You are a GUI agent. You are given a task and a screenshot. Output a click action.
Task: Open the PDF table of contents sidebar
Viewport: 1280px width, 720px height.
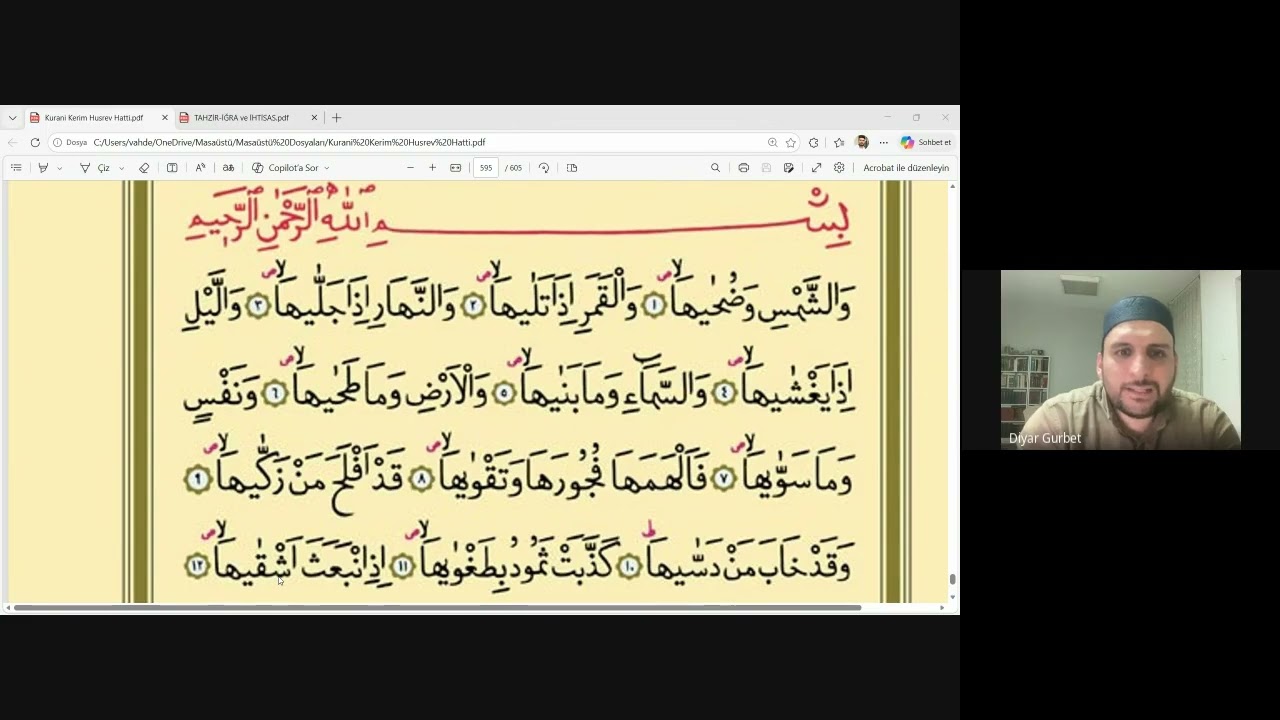[x=16, y=168]
